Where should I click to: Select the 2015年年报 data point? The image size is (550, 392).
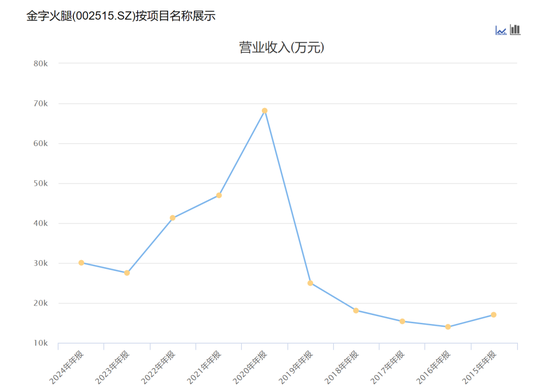(494, 315)
